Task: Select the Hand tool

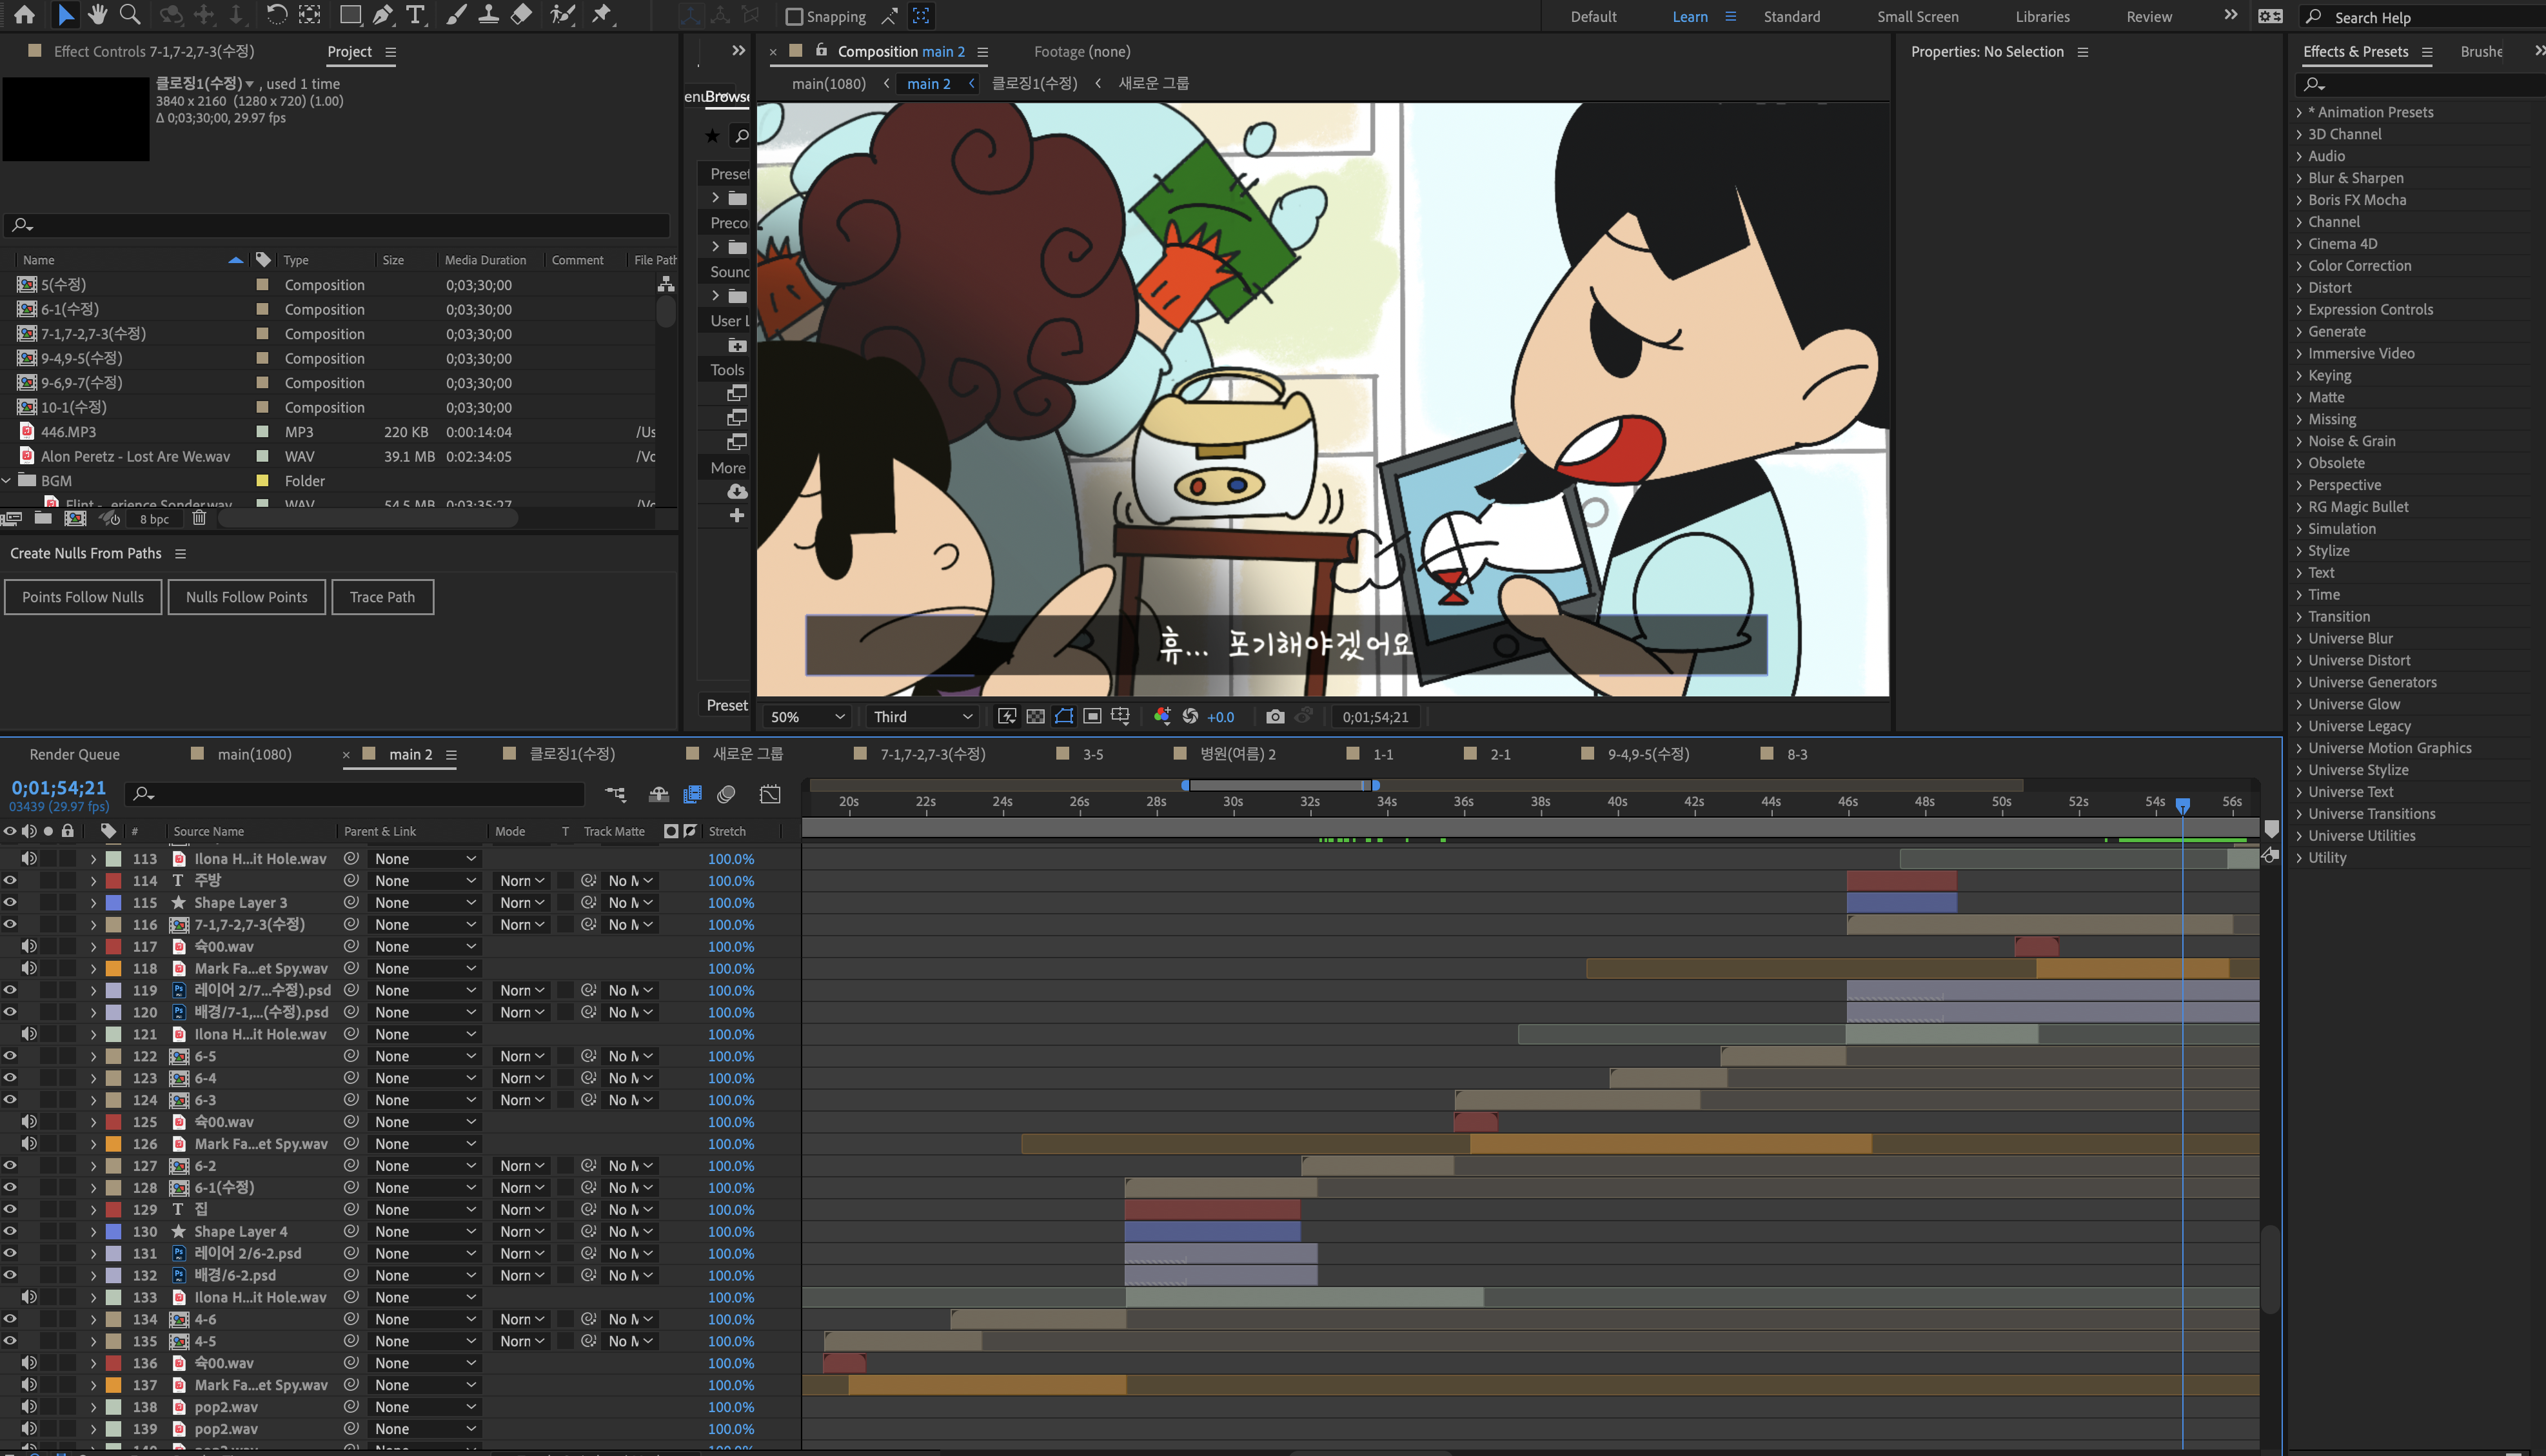Action: [x=97, y=14]
